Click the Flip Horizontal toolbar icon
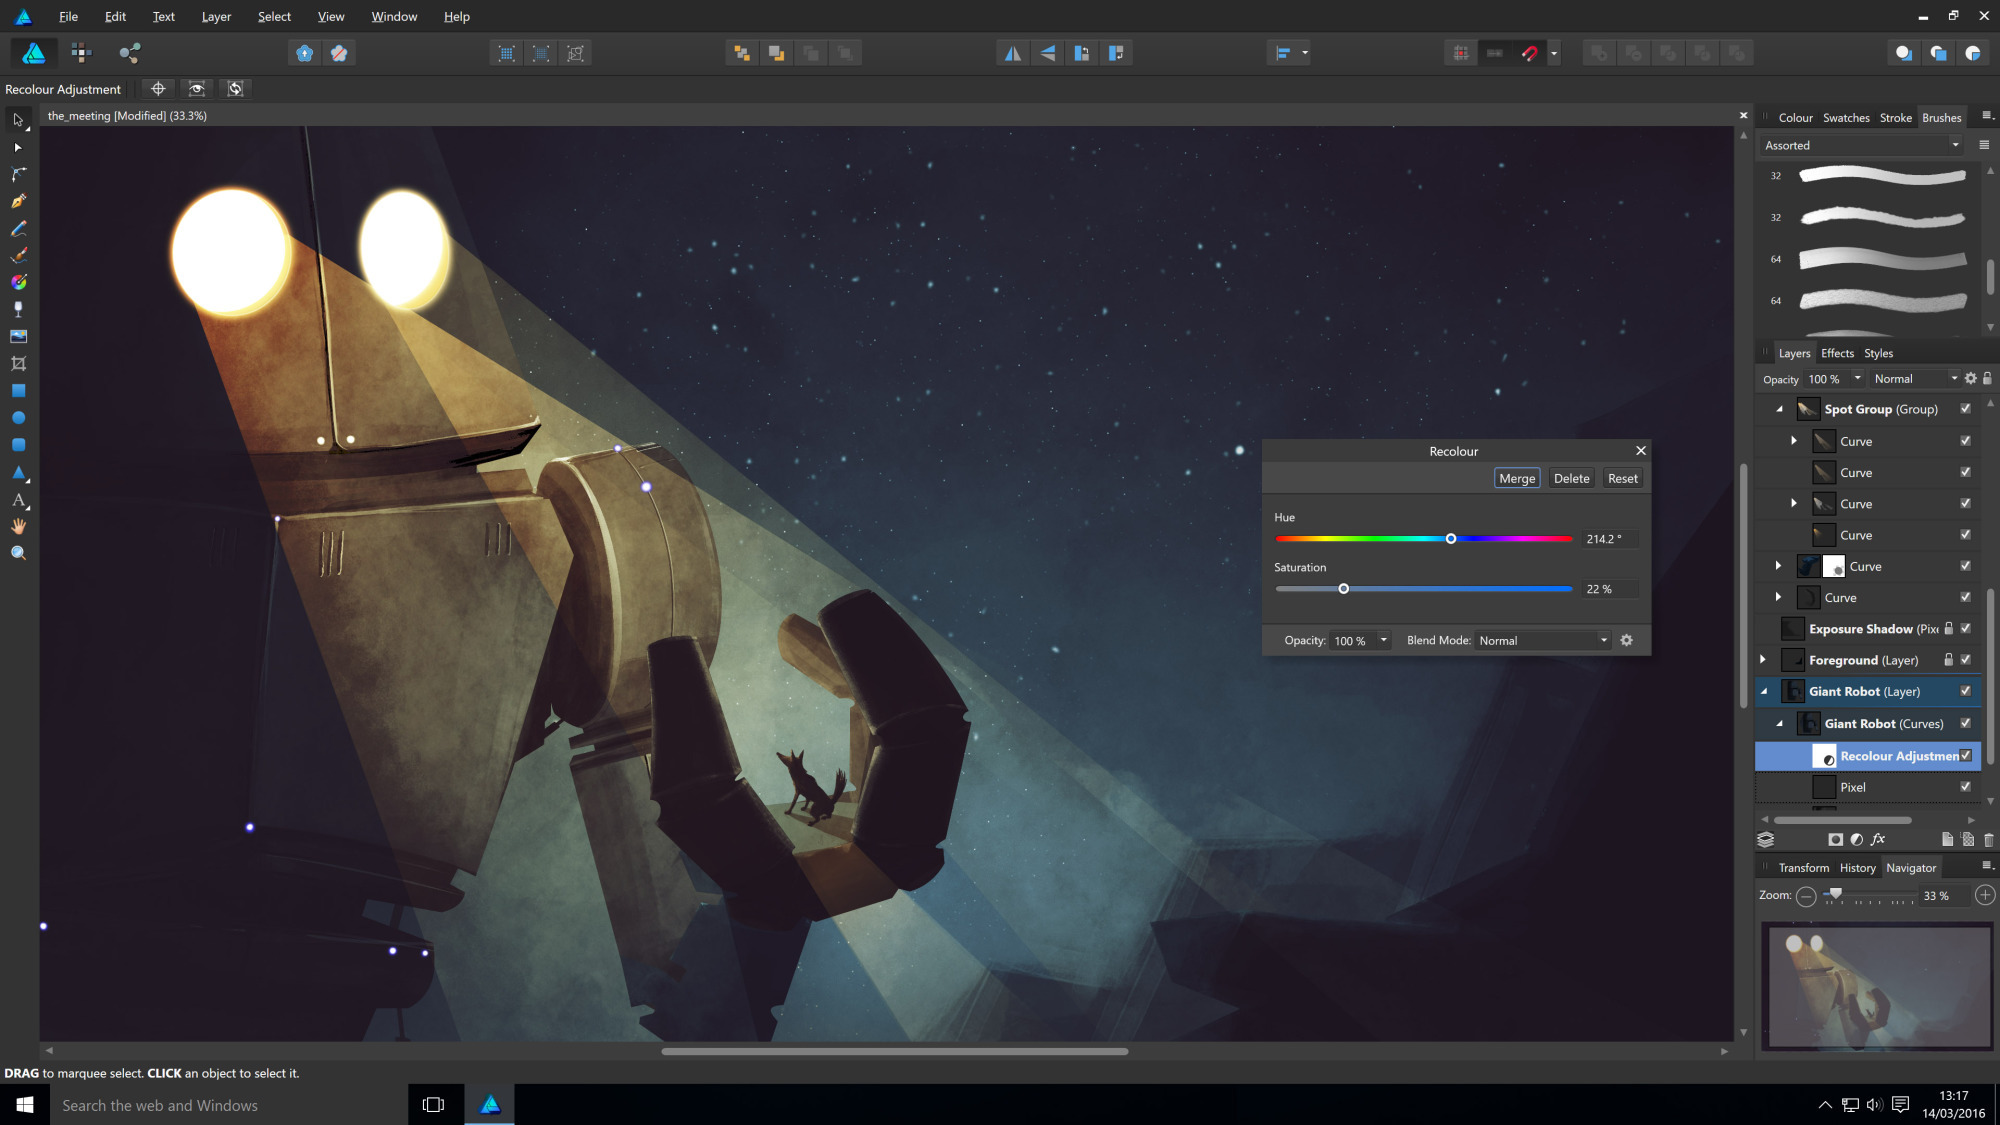 [x=1012, y=53]
